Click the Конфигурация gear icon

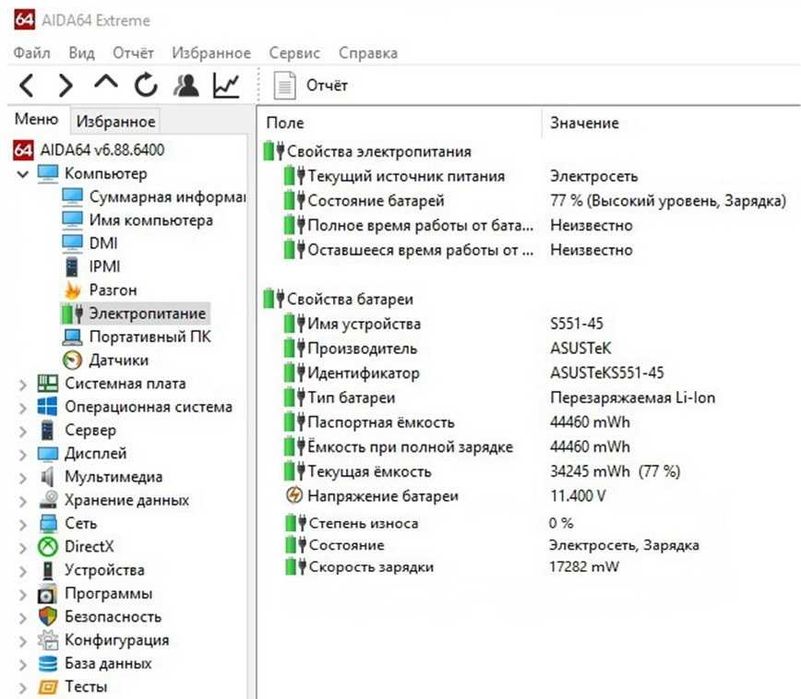(x=48, y=640)
